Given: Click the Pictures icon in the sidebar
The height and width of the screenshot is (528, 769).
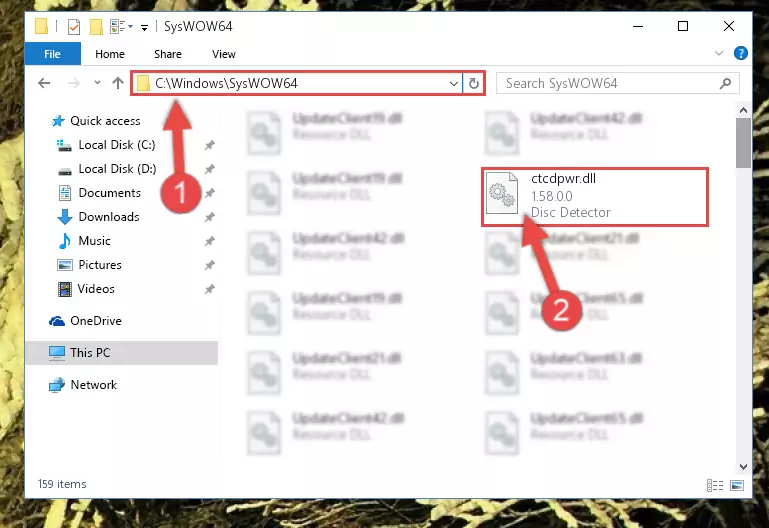Looking at the screenshot, I should [x=65, y=265].
